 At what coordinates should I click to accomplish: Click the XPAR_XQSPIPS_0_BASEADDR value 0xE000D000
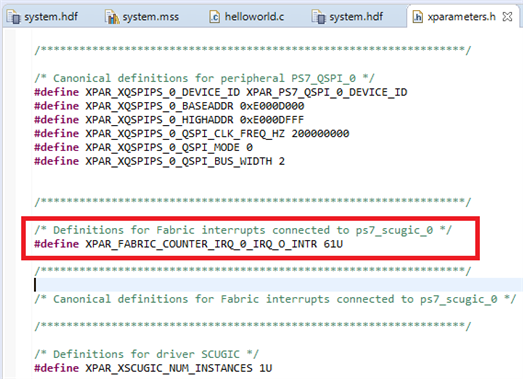[272, 106]
